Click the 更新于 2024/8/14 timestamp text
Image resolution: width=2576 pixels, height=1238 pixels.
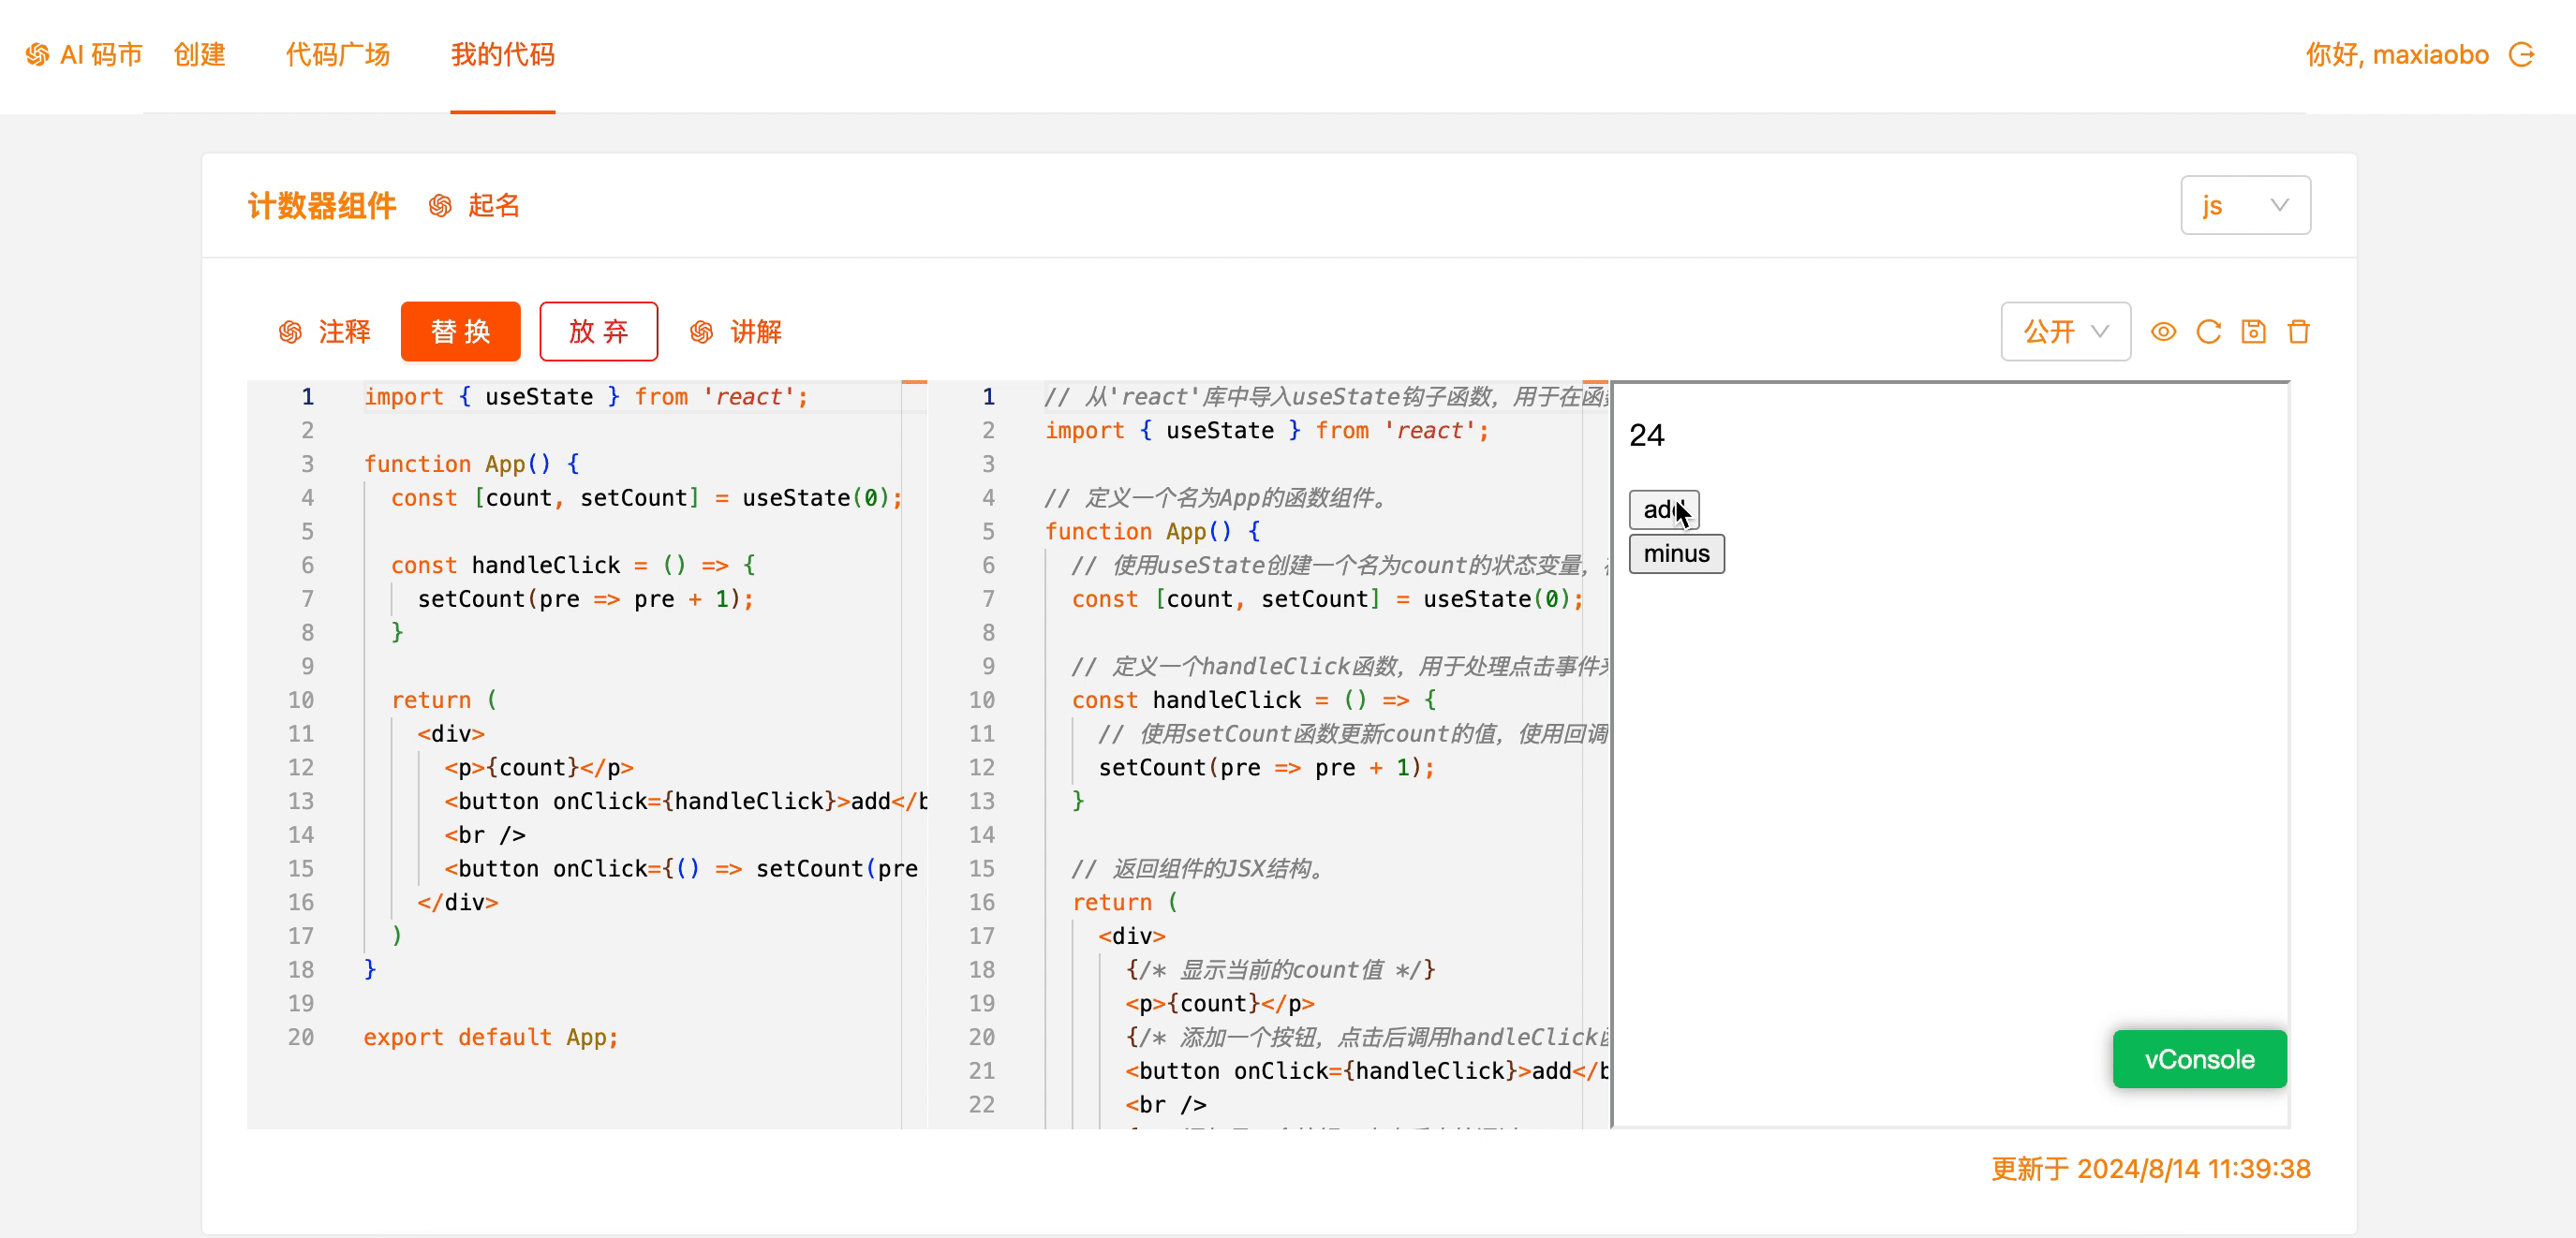pos(2150,1169)
